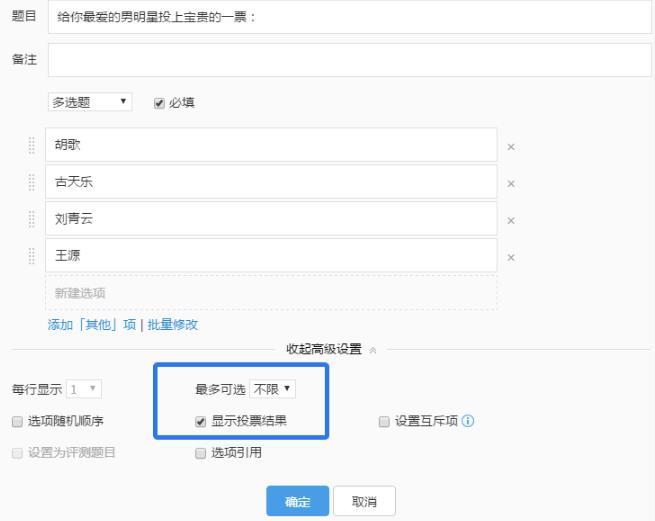Open the 批量修改 bulk edit link
655x521 pixels.
point(173,324)
